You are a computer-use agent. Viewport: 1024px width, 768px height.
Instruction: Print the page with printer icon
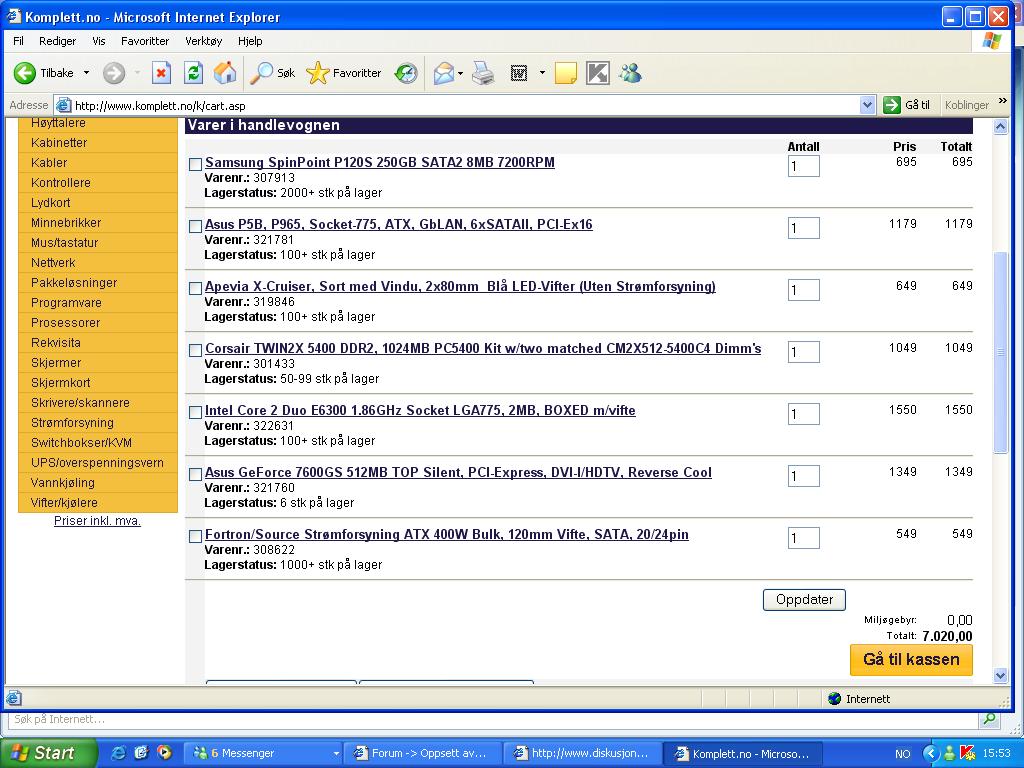[x=483, y=72]
